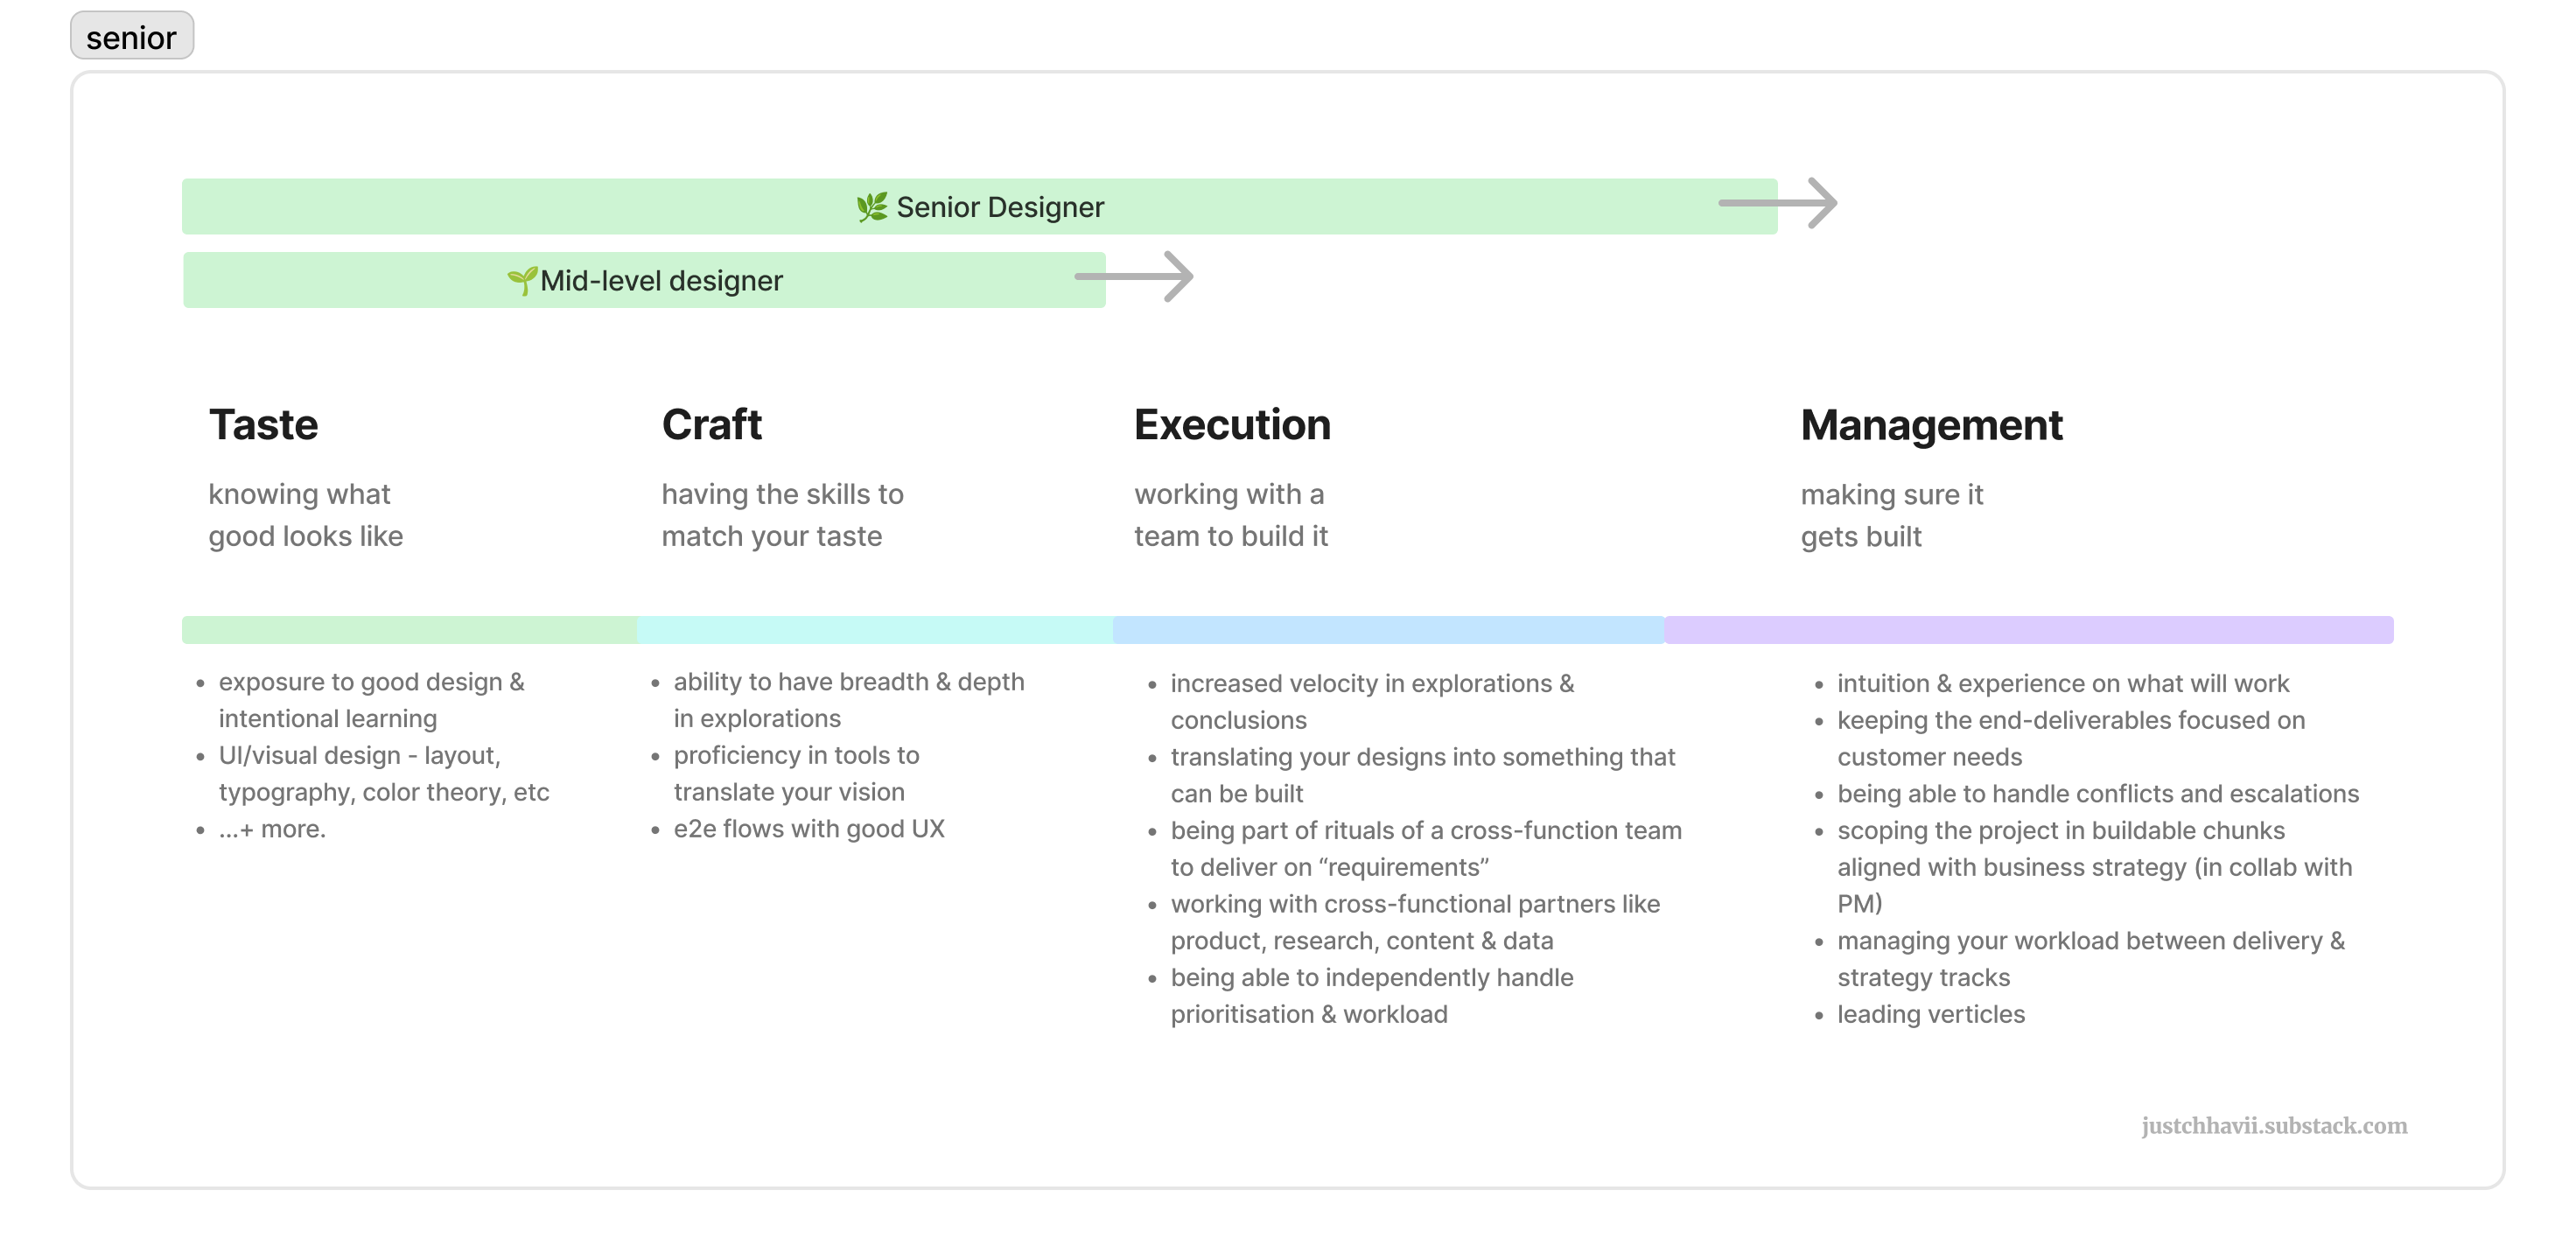Click 'working with a team to build it'
The width and height of the screenshot is (2576, 1260).
1230,515
